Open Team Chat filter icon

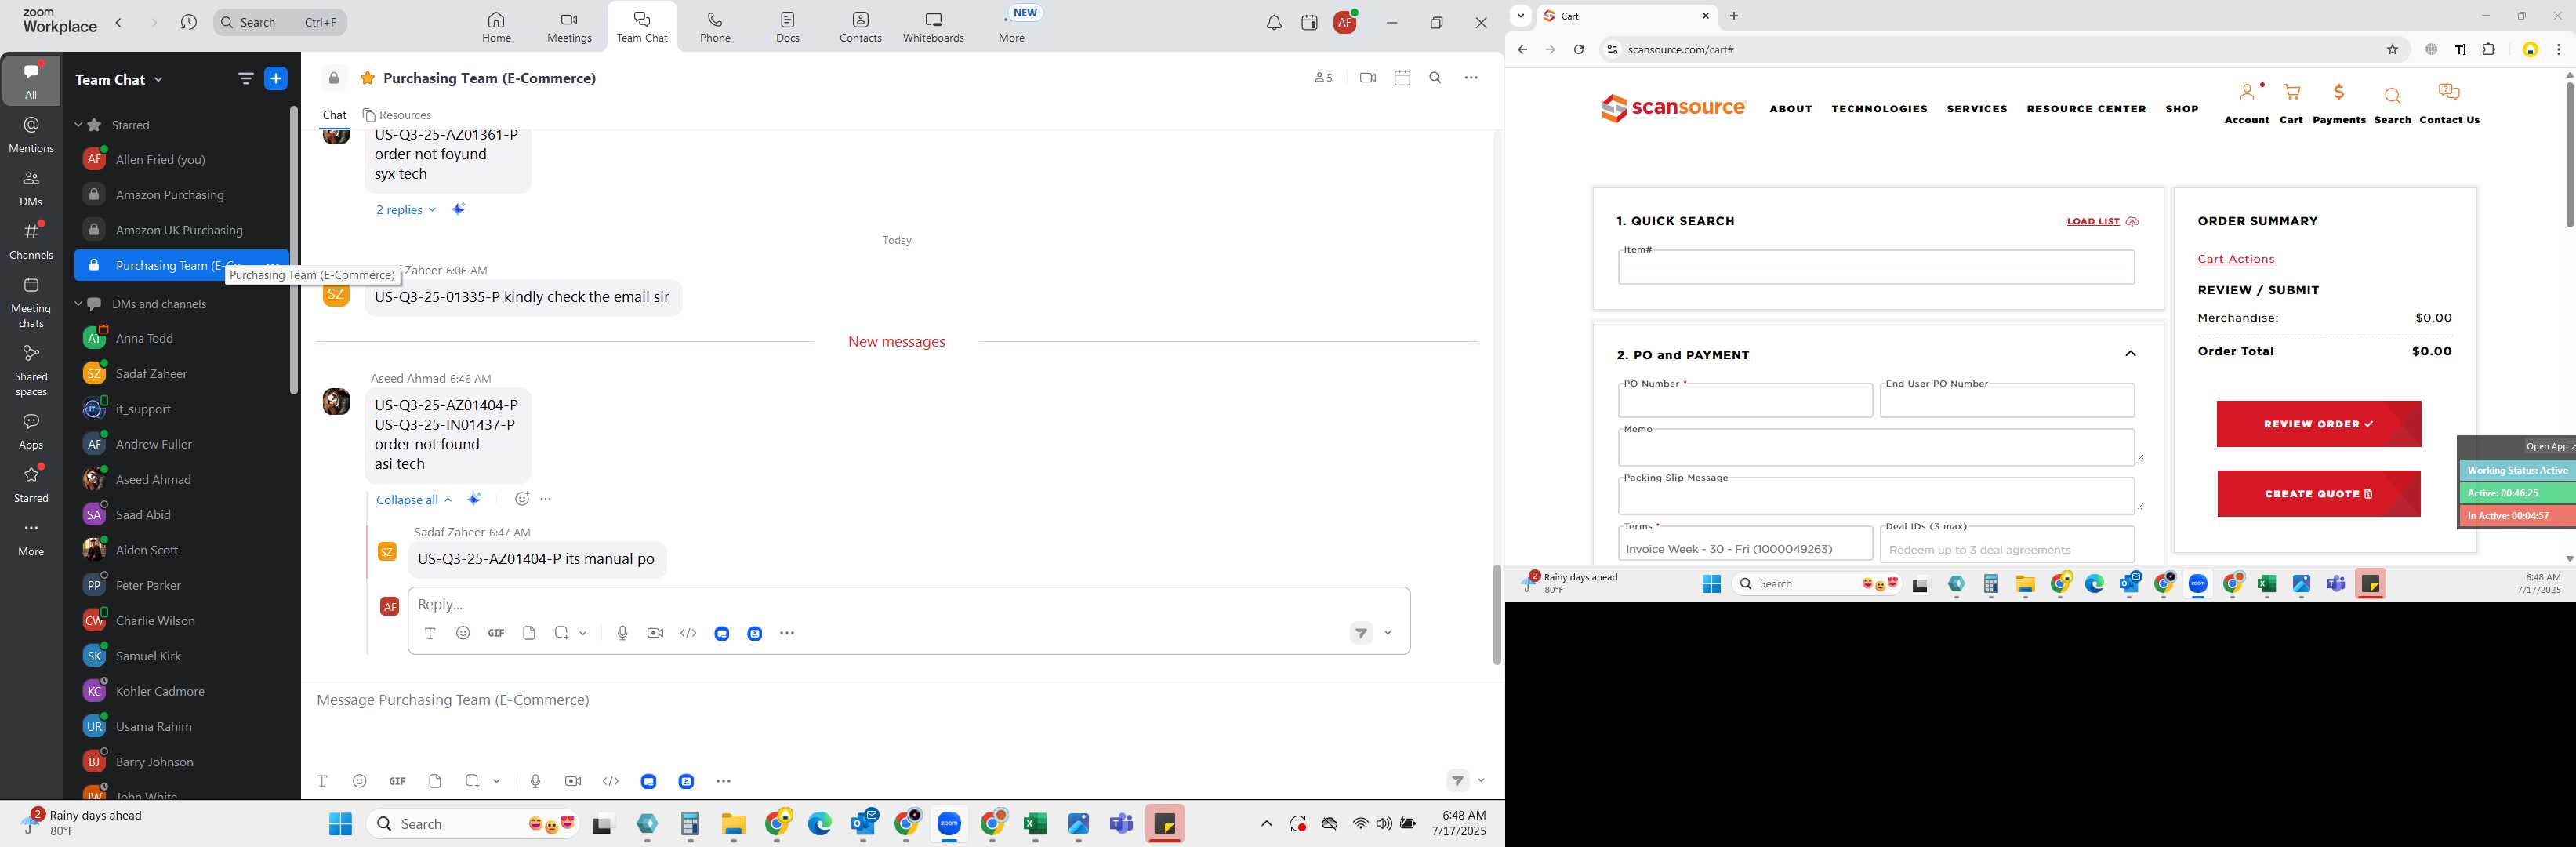tap(245, 79)
